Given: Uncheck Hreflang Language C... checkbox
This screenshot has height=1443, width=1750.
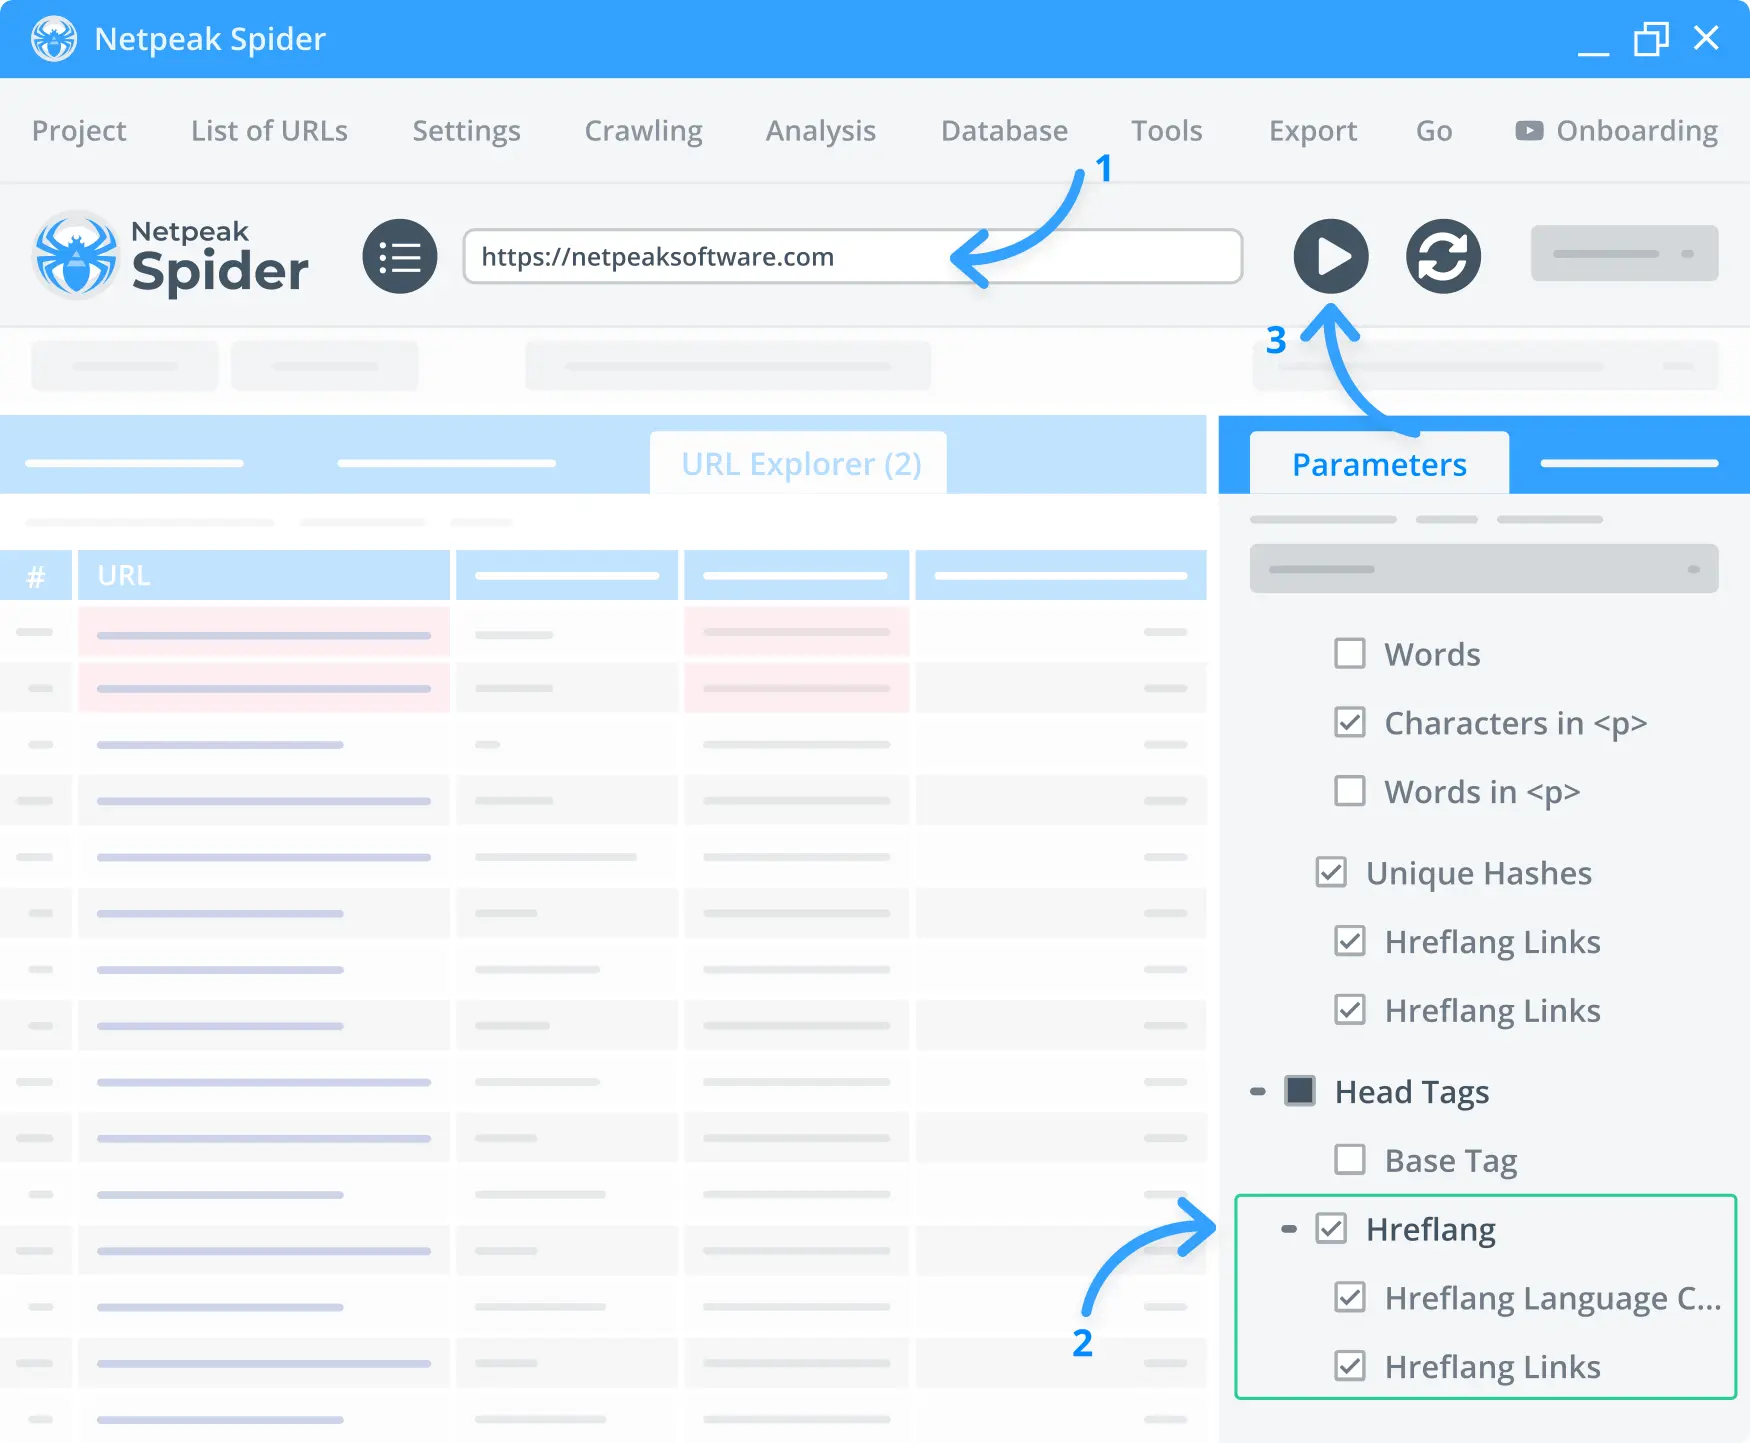Looking at the screenshot, I should (1350, 1297).
